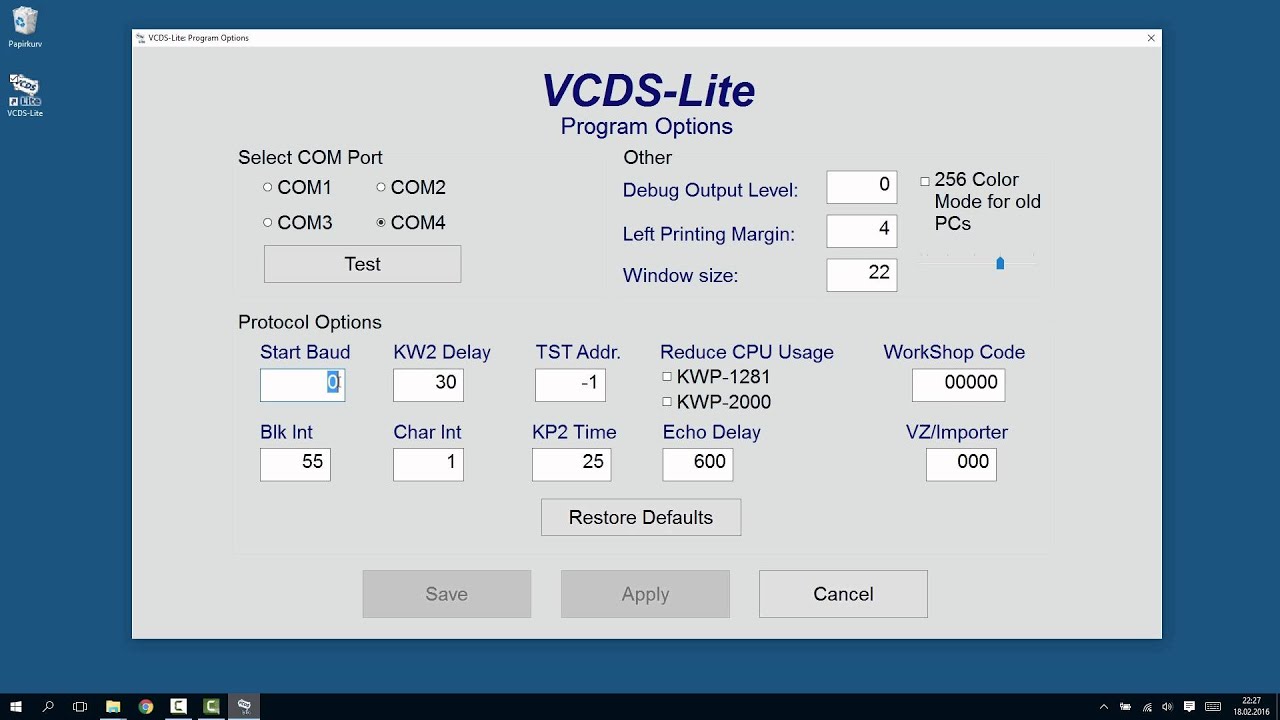1280x720 pixels.
Task: Click the Window size value field
Action: (862, 275)
